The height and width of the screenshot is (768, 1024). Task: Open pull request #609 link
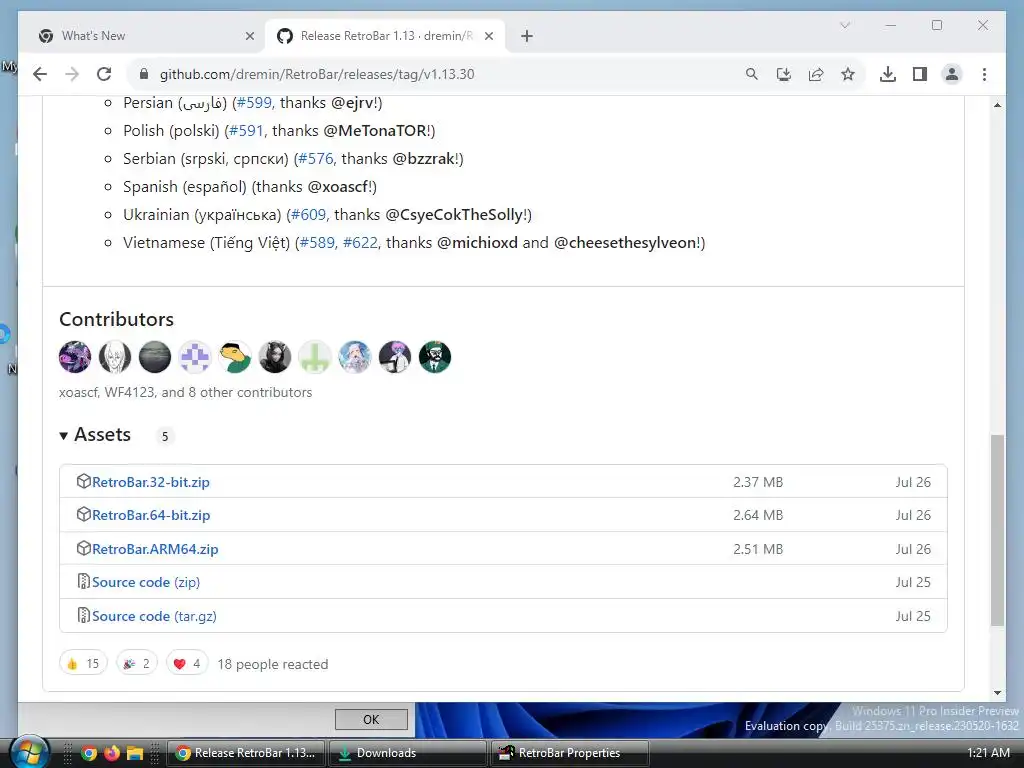point(308,215)
